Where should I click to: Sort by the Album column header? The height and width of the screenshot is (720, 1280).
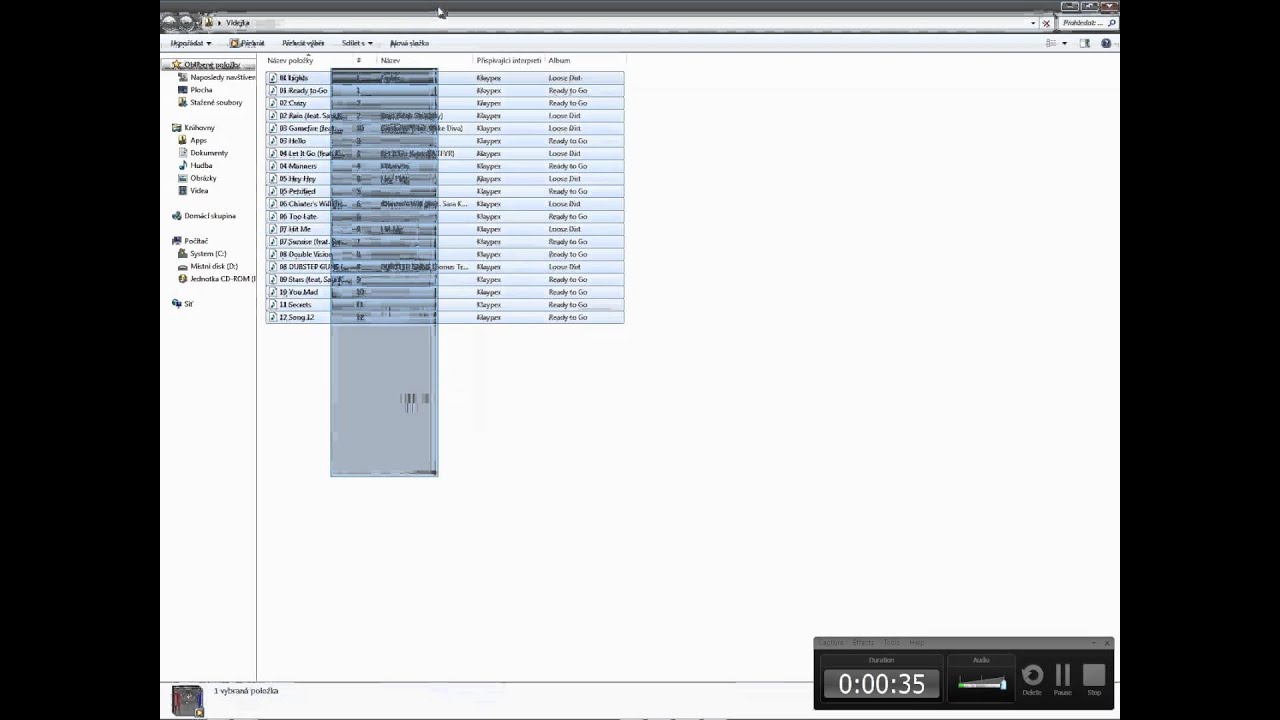[559, 61]
